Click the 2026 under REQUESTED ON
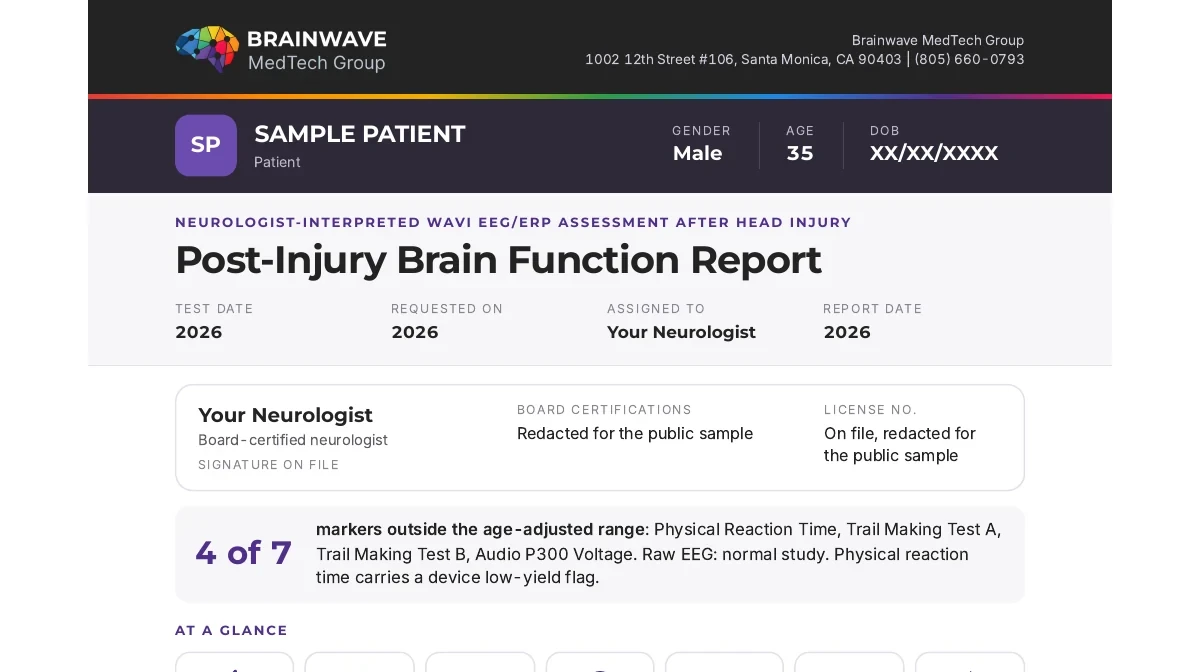The image size is (1201, 672). 415,332
